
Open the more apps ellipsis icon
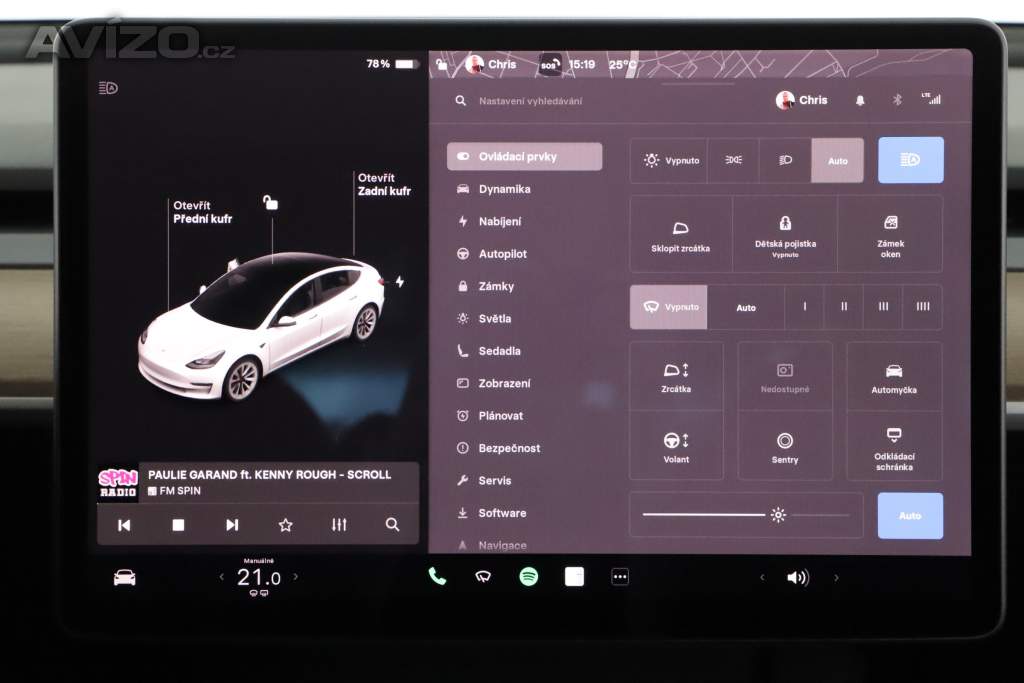(x=620, y=577)
